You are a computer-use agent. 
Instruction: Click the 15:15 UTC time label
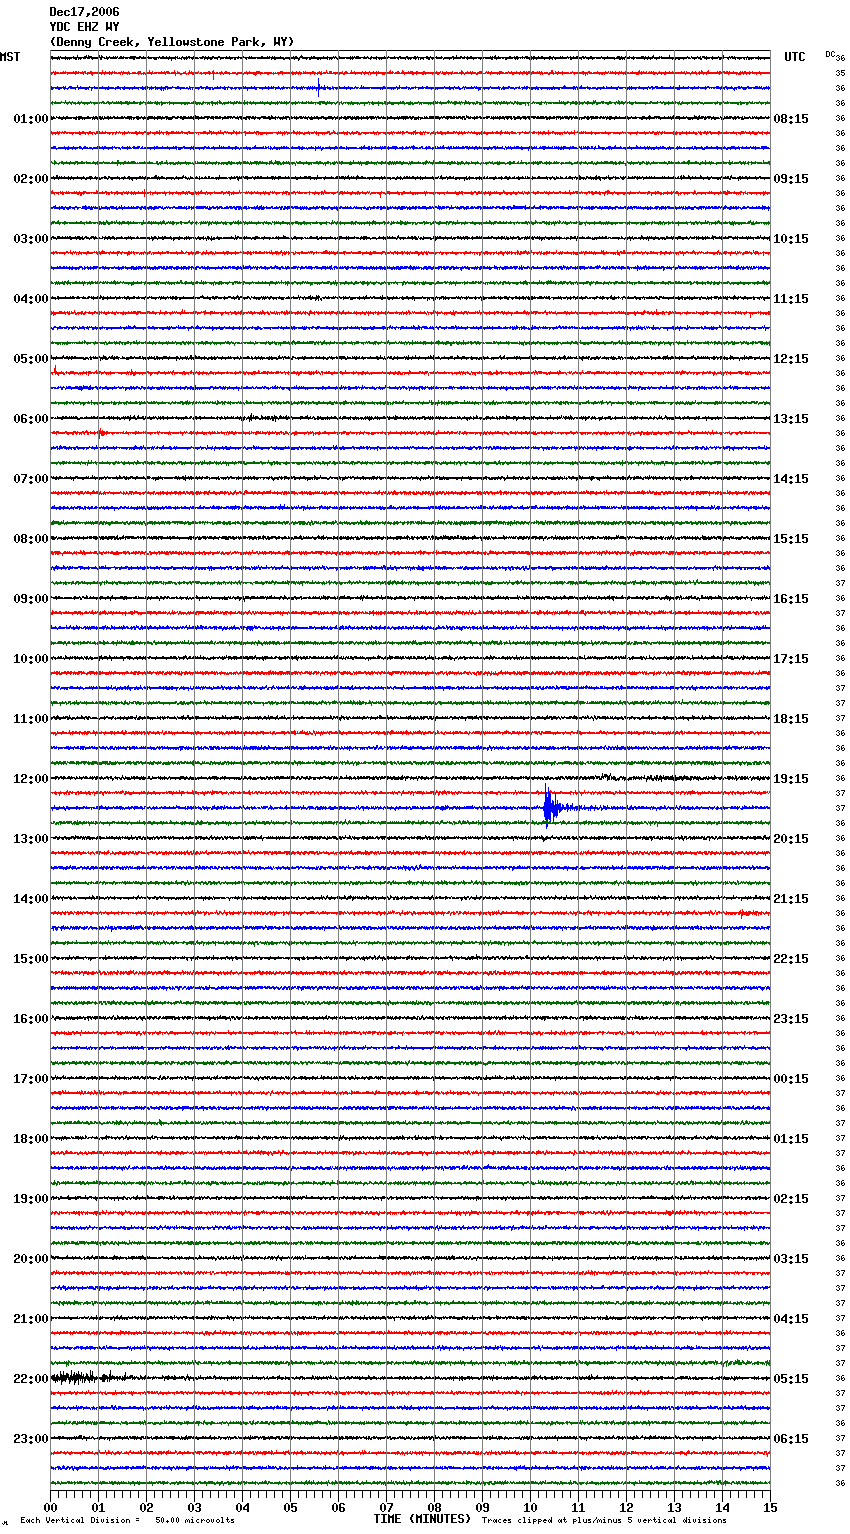pos(791,539)
